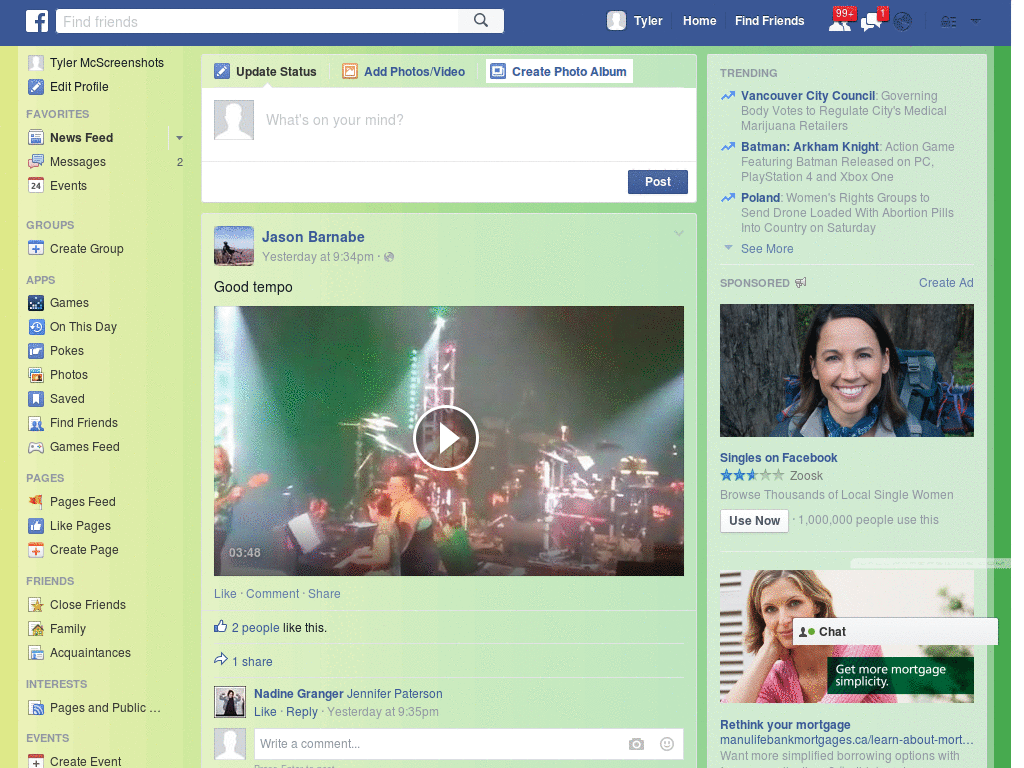1024x768 pixels.
Task: Play the Jason Barnabe video
Action: click(x=446, y=438)
